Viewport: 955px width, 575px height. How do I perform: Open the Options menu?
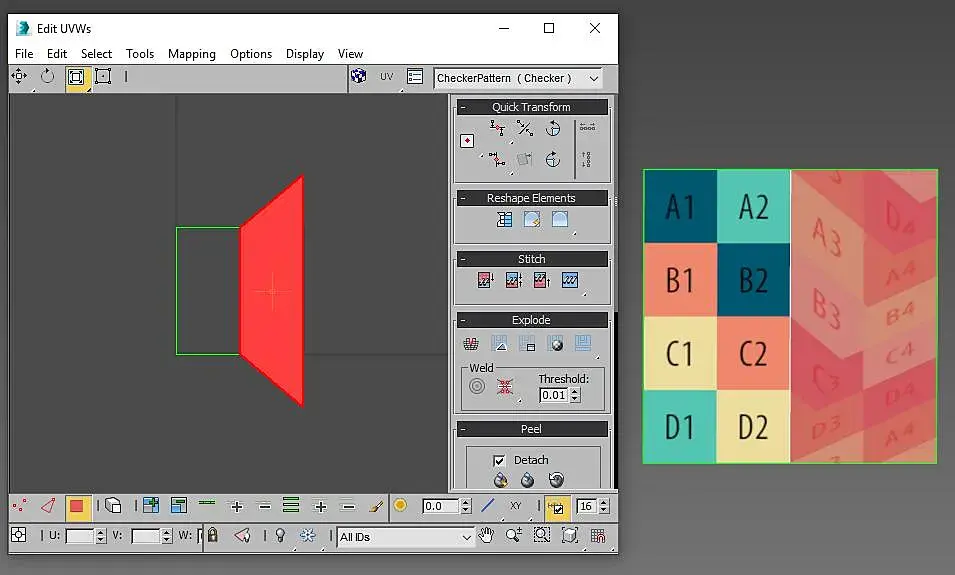click(251, 54)
